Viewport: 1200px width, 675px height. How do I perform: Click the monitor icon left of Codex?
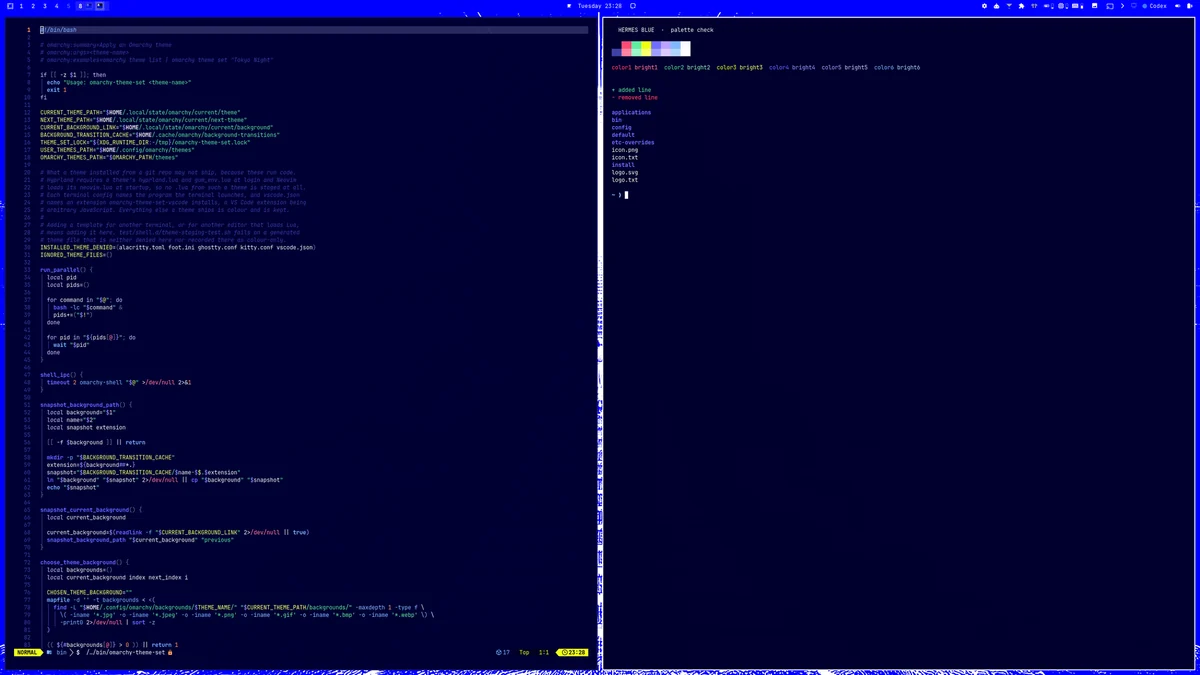pyautogui.click(x=1134, y=6)
